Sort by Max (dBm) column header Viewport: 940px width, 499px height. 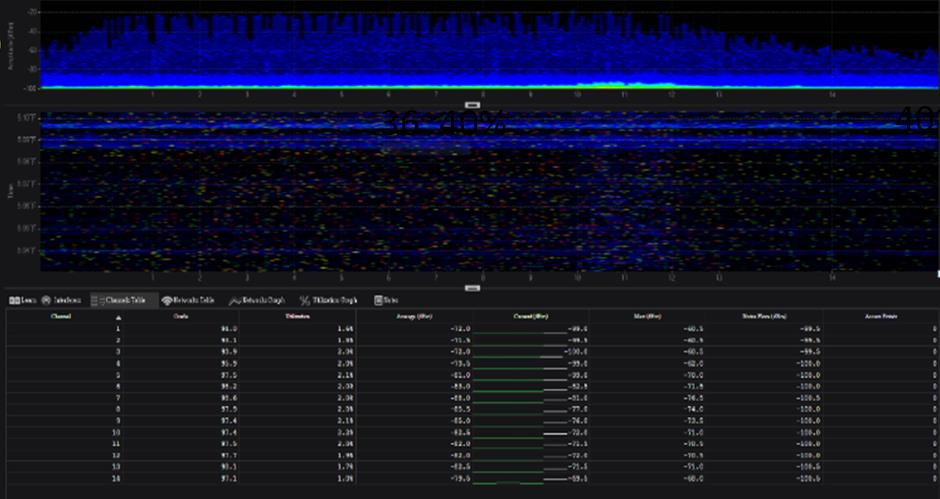(647, 316)
